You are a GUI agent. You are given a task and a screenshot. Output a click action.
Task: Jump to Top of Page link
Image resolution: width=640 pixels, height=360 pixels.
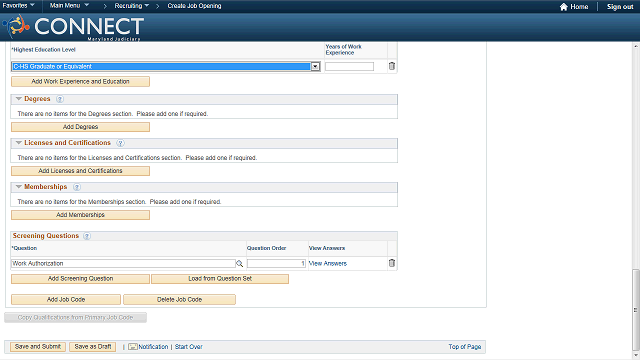465,347
